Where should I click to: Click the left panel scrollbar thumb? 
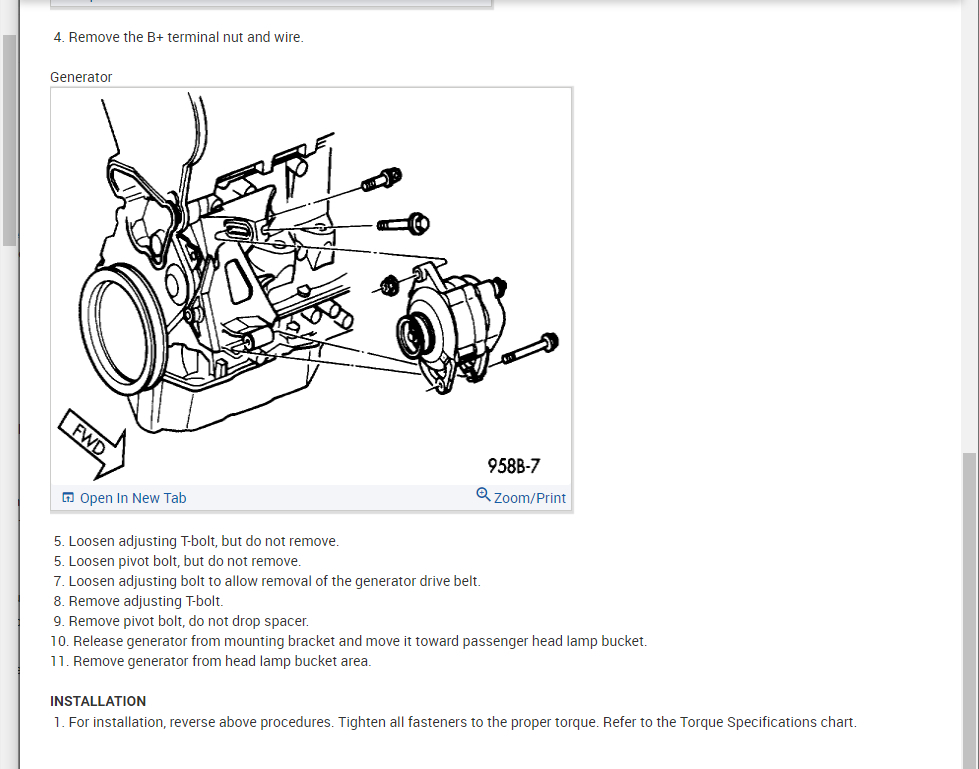coord(9,140)
